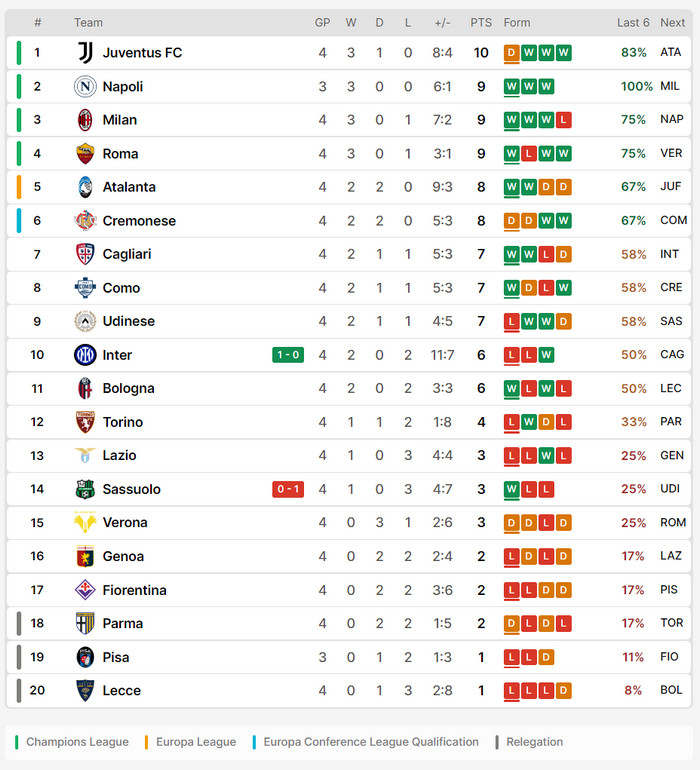
Task: Click the Lecce club crest
Action: tap(85, 691)
